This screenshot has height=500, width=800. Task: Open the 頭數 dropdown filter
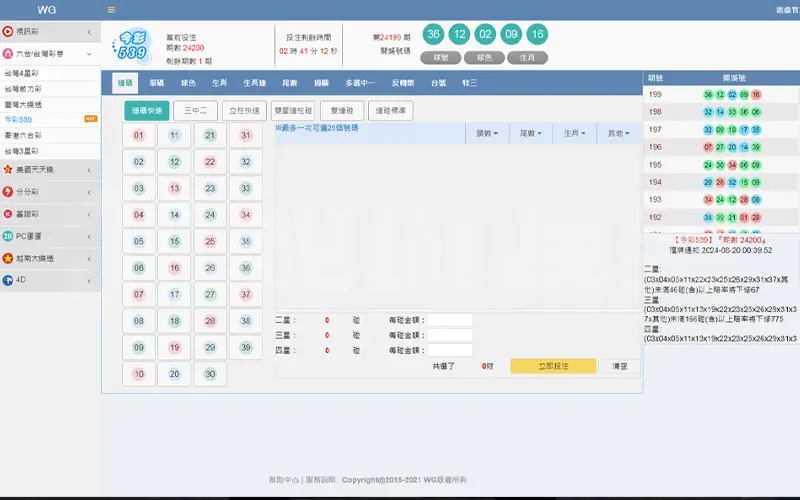(x=488, y=133)
